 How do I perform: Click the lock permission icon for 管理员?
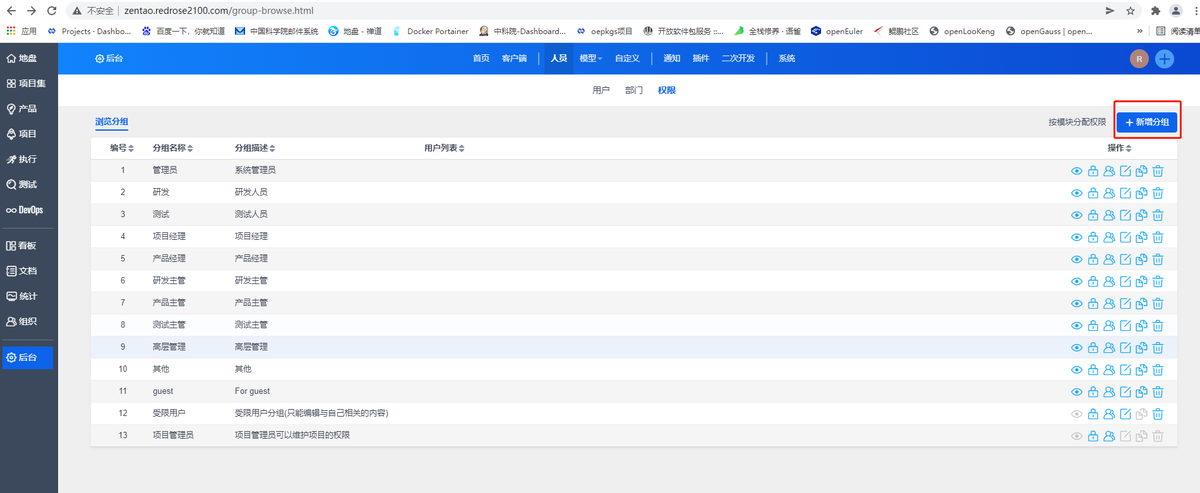[x=1093, y=171]
